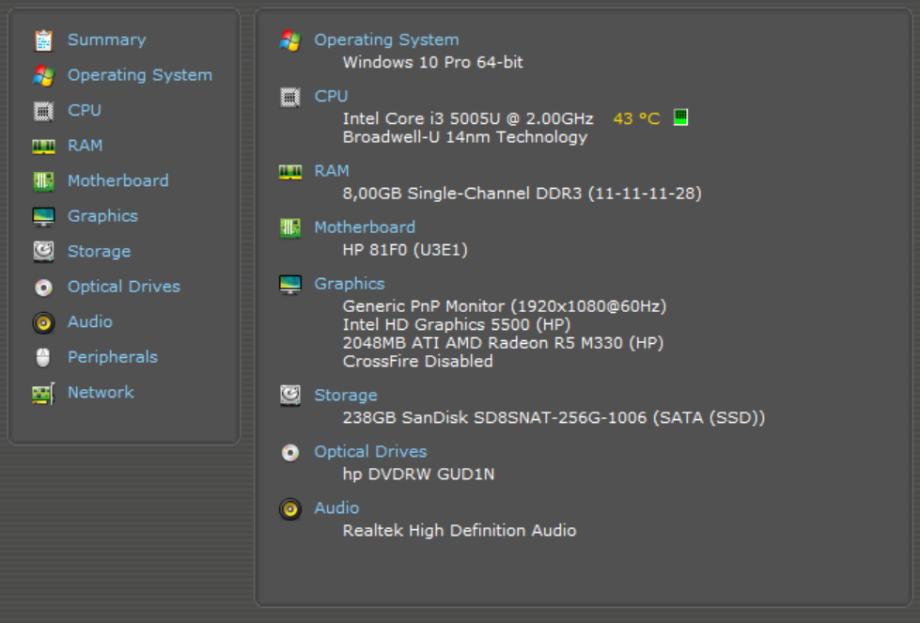Click the Optical Drives disc icon in summary panel

[290, 452]
